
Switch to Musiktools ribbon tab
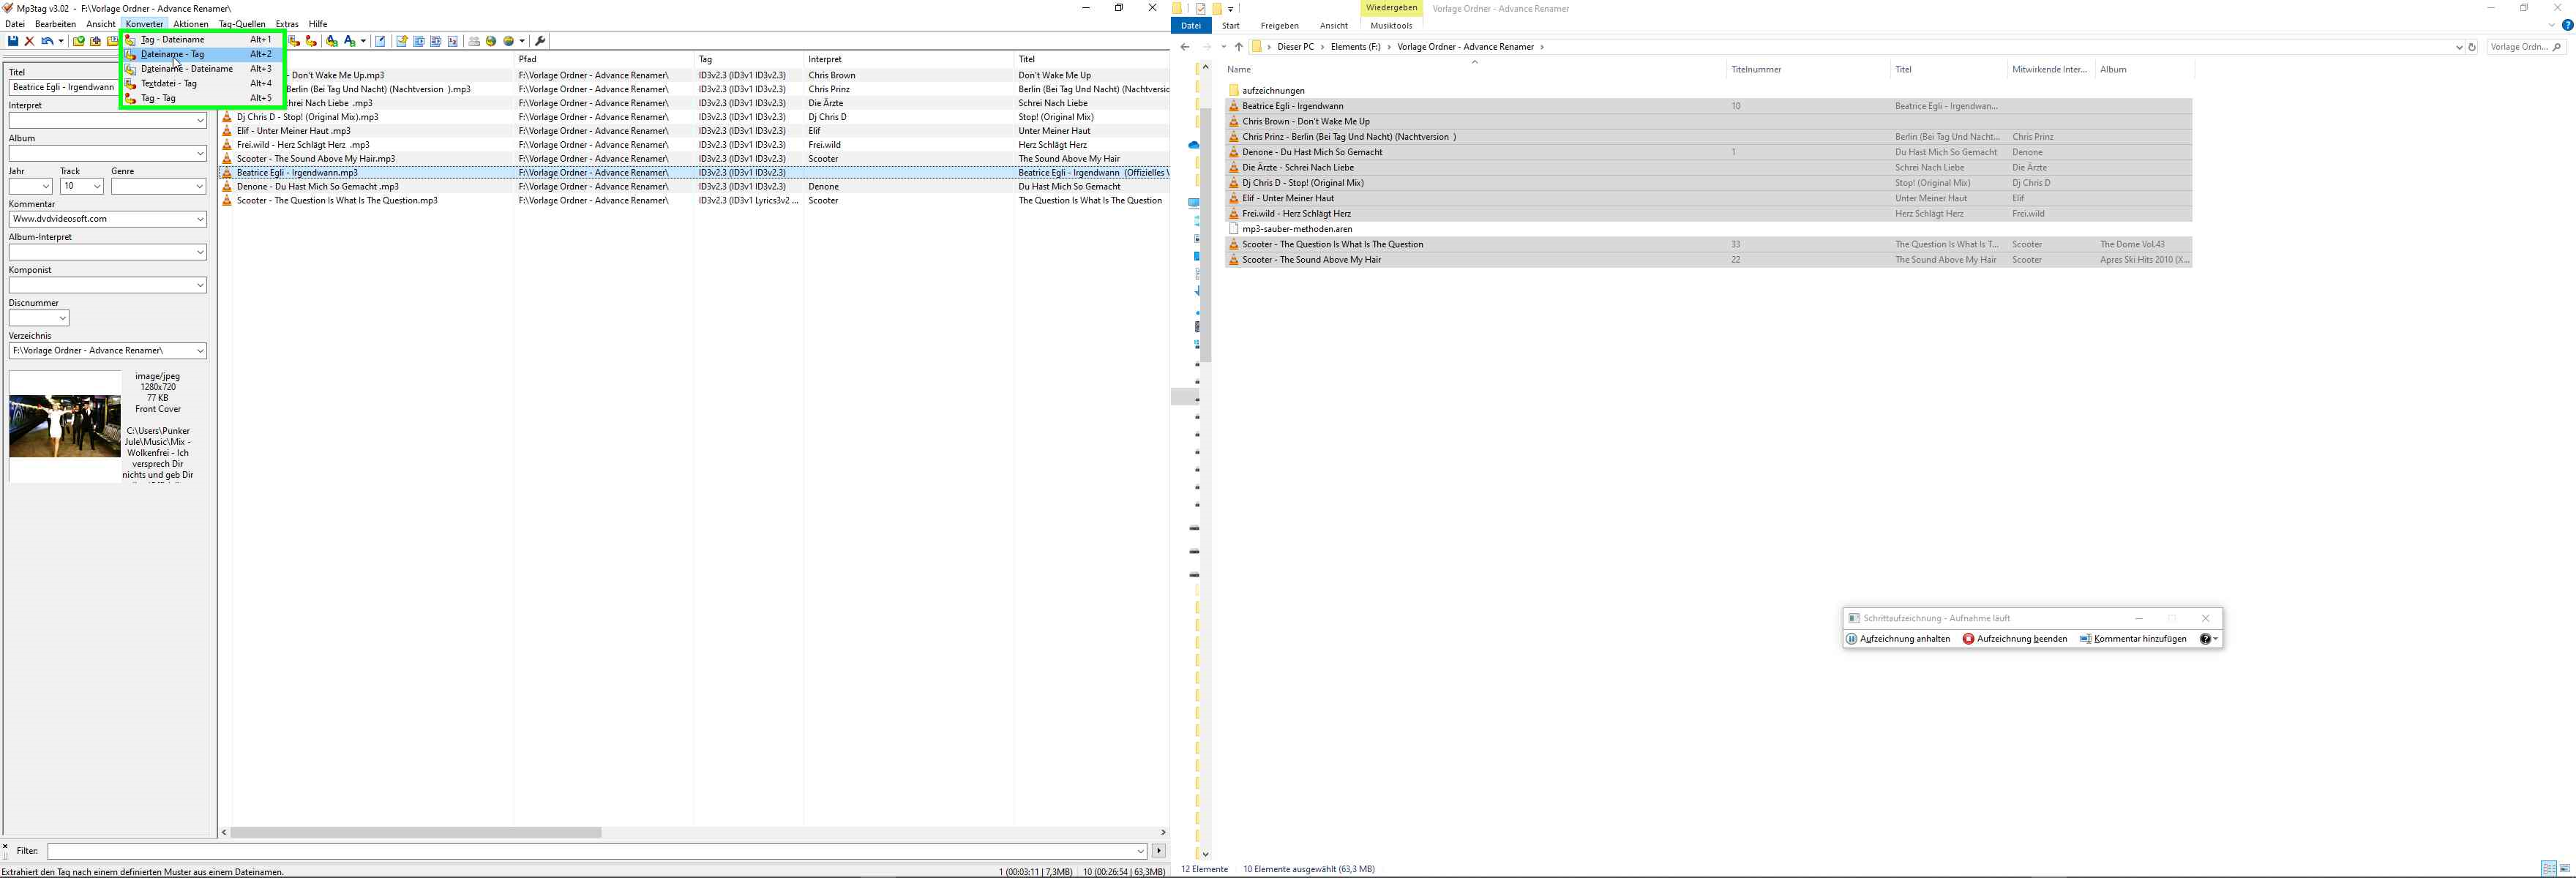click(x=1391, y=26)
